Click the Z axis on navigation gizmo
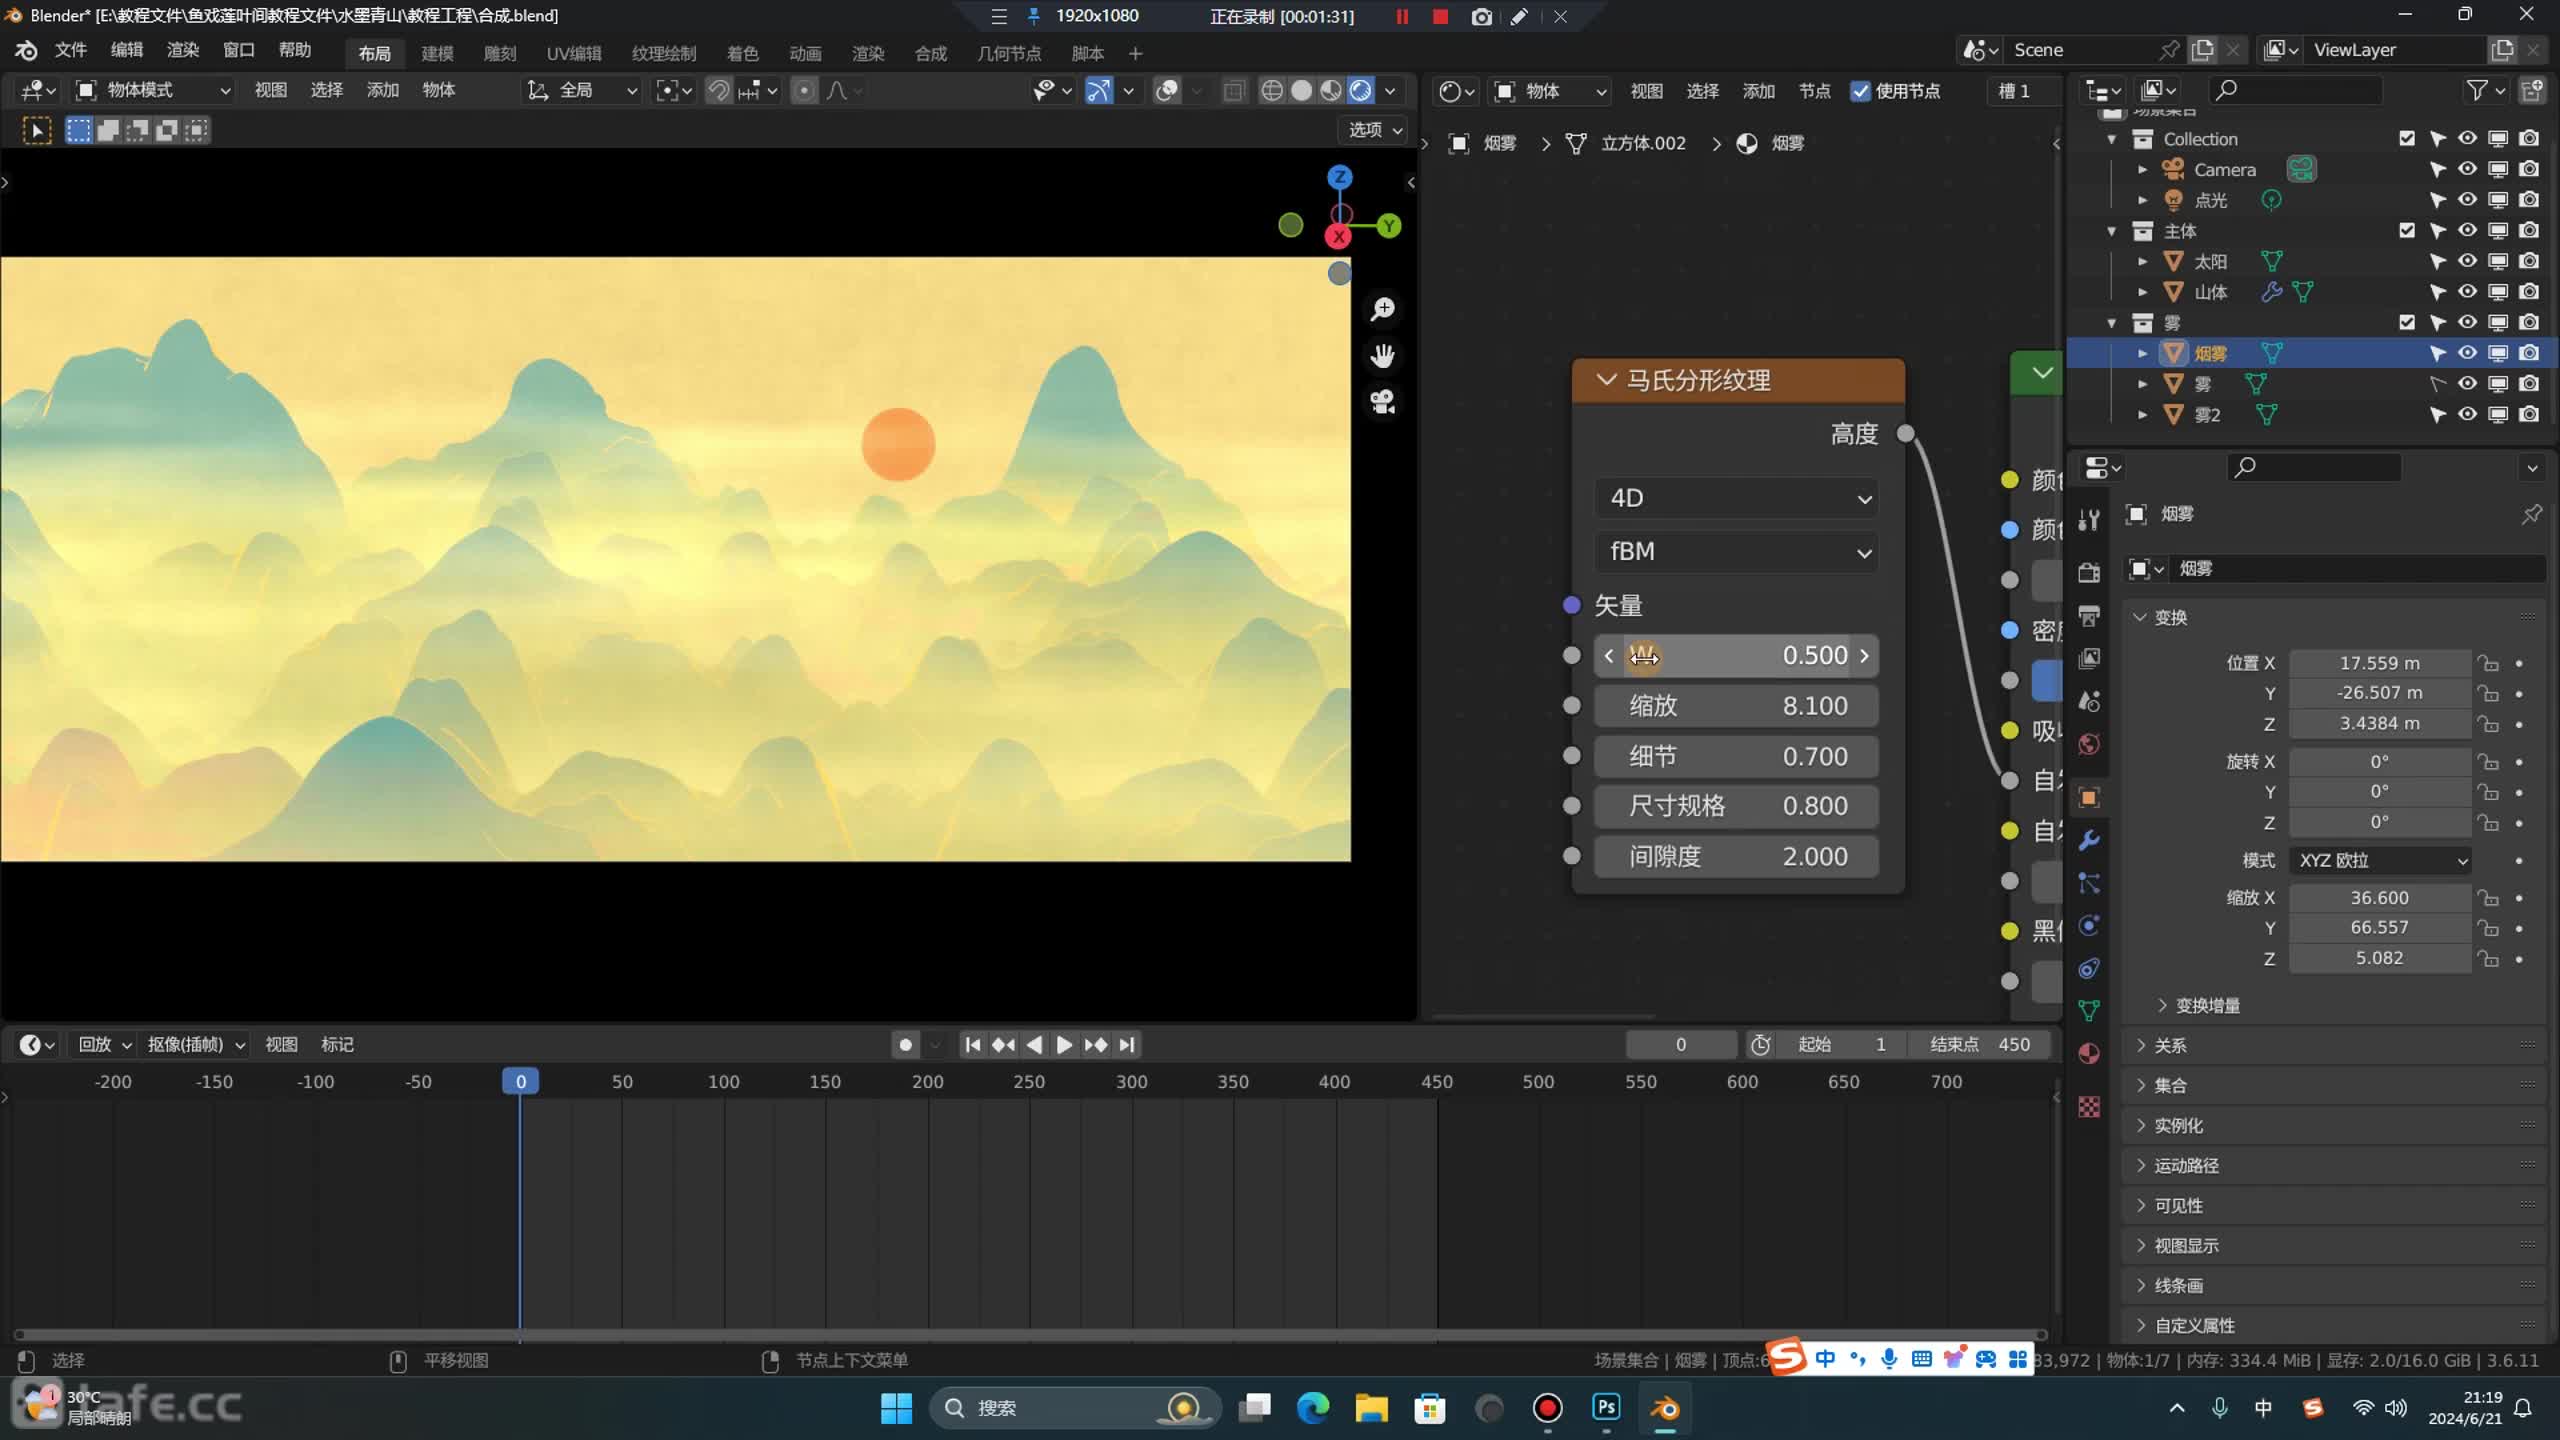This screenshot has height=1440, width=2560. [x=1340, y=178]
